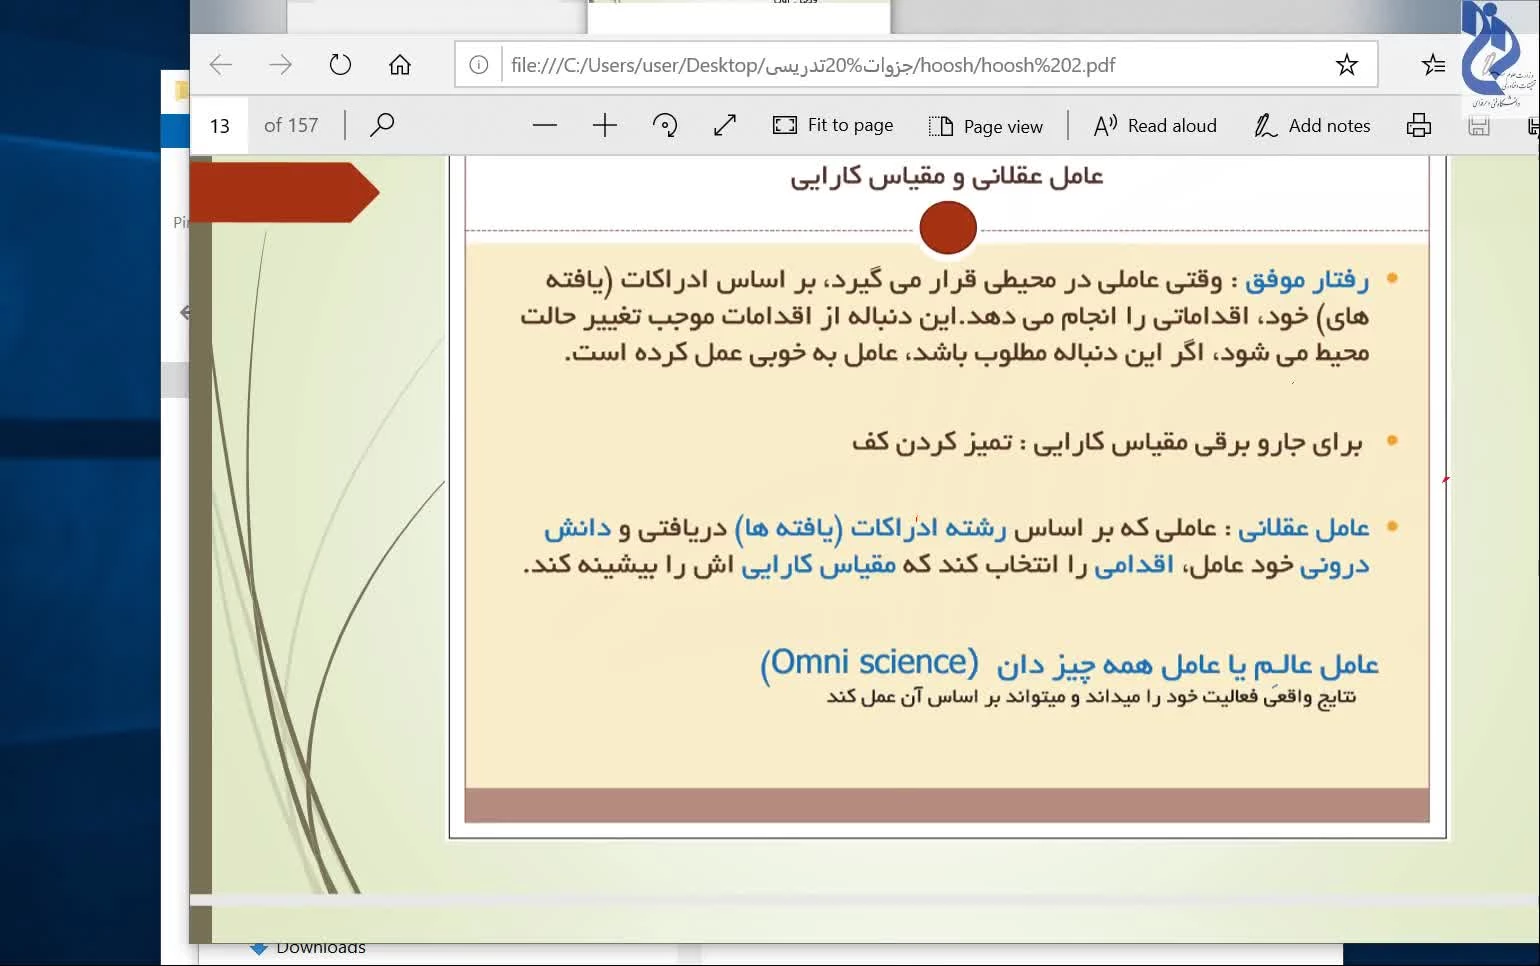The image size is (1540, 966).
Task: Add this page to favorites star
Action: (x=1347, y=65)
